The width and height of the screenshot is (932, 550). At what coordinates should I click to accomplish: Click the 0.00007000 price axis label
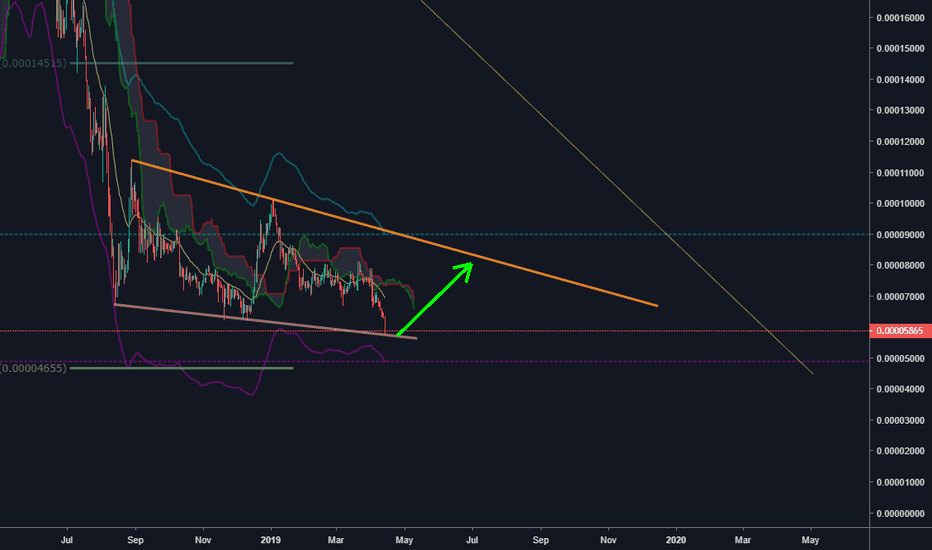coord(900,297)
